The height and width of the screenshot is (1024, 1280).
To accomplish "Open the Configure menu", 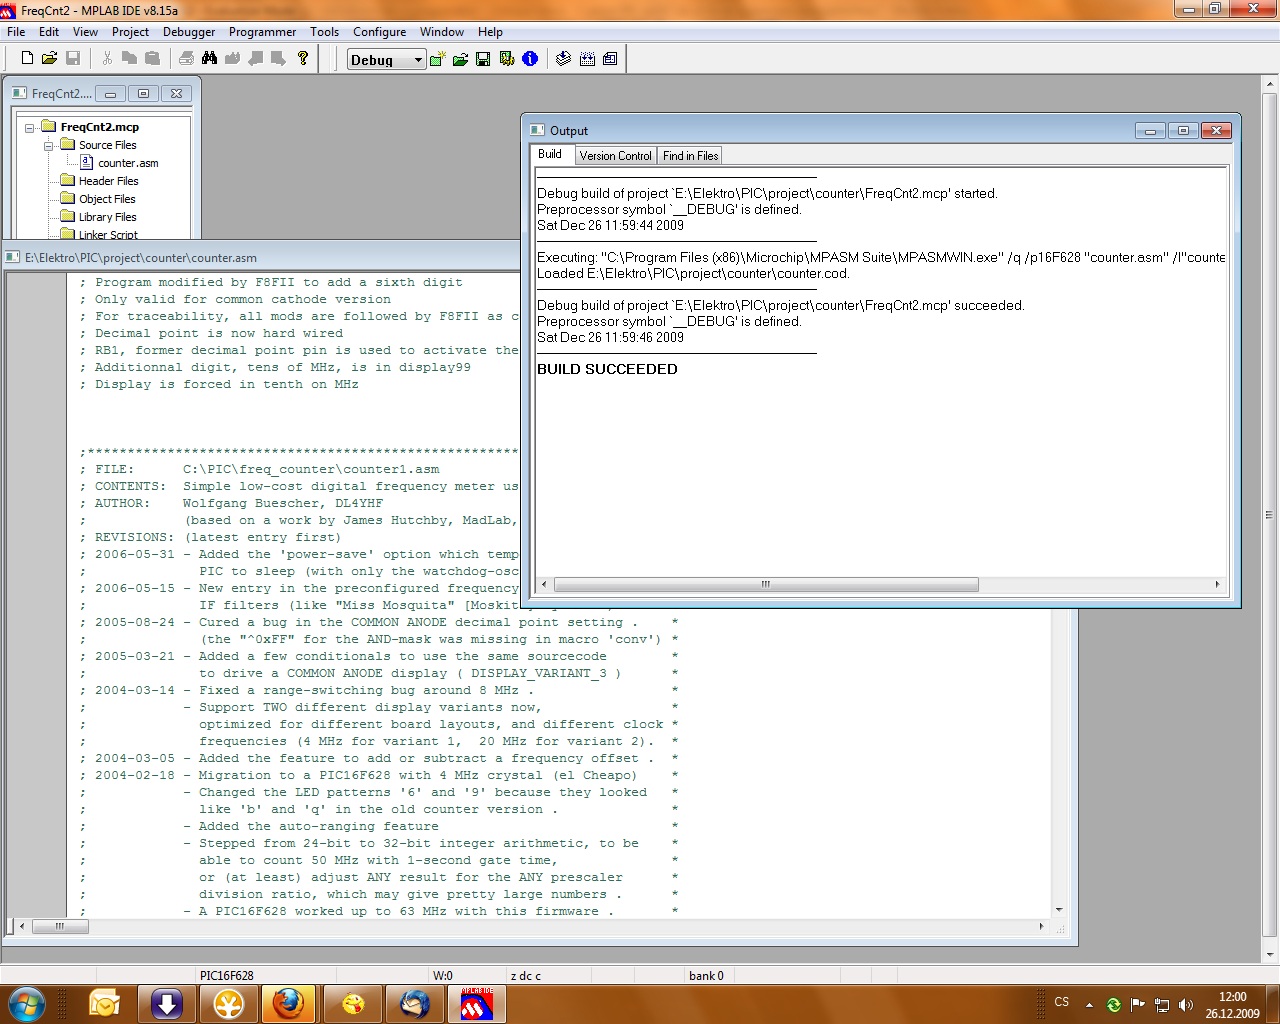I will (x=379, y=32).
